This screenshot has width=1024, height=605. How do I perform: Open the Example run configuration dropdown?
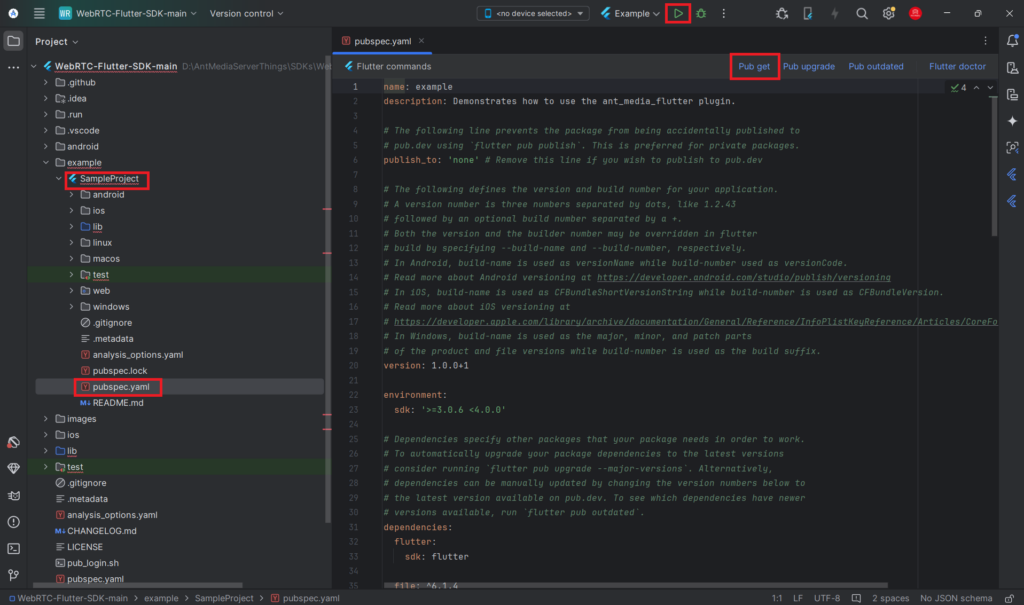(630, 13)
